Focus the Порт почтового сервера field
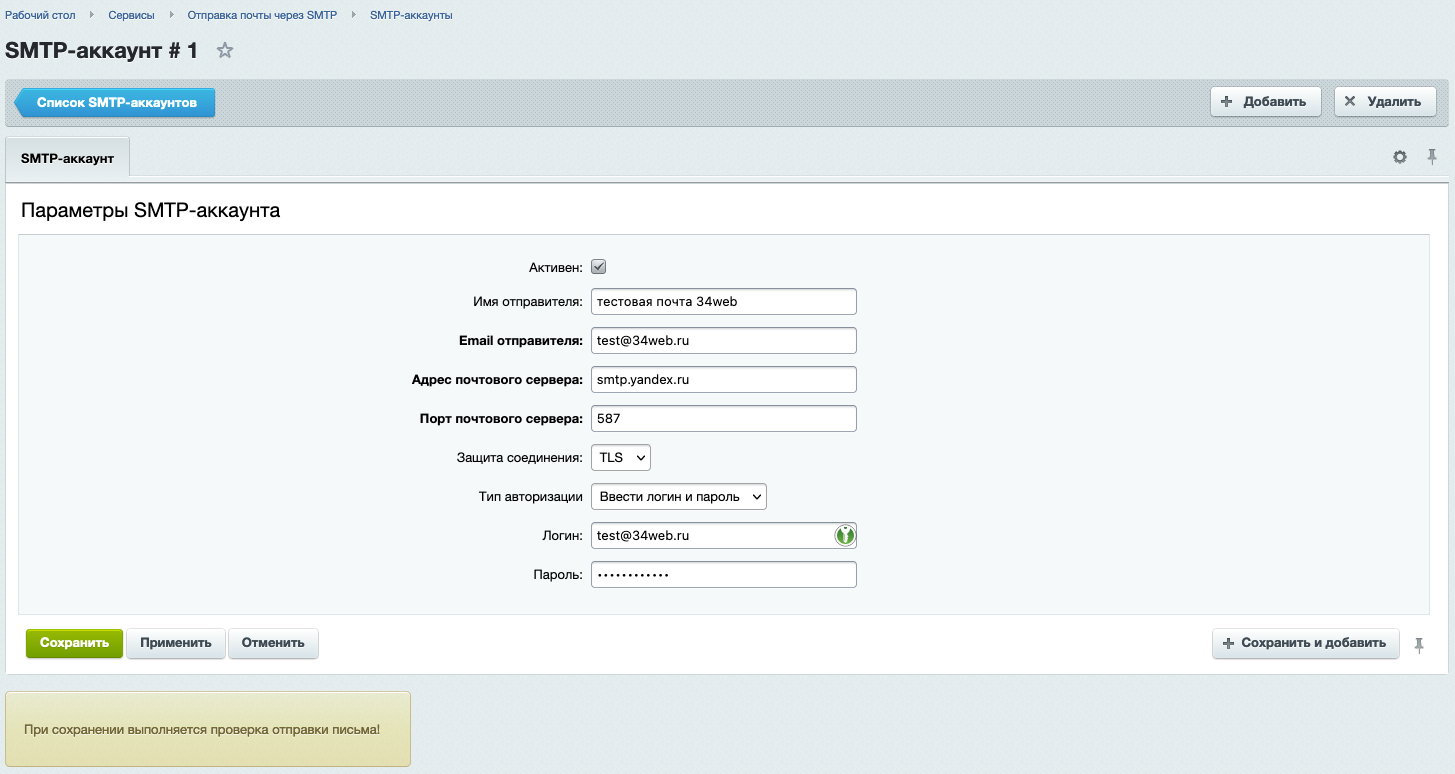The image size is (1455, 774). (x=724, y=419)
